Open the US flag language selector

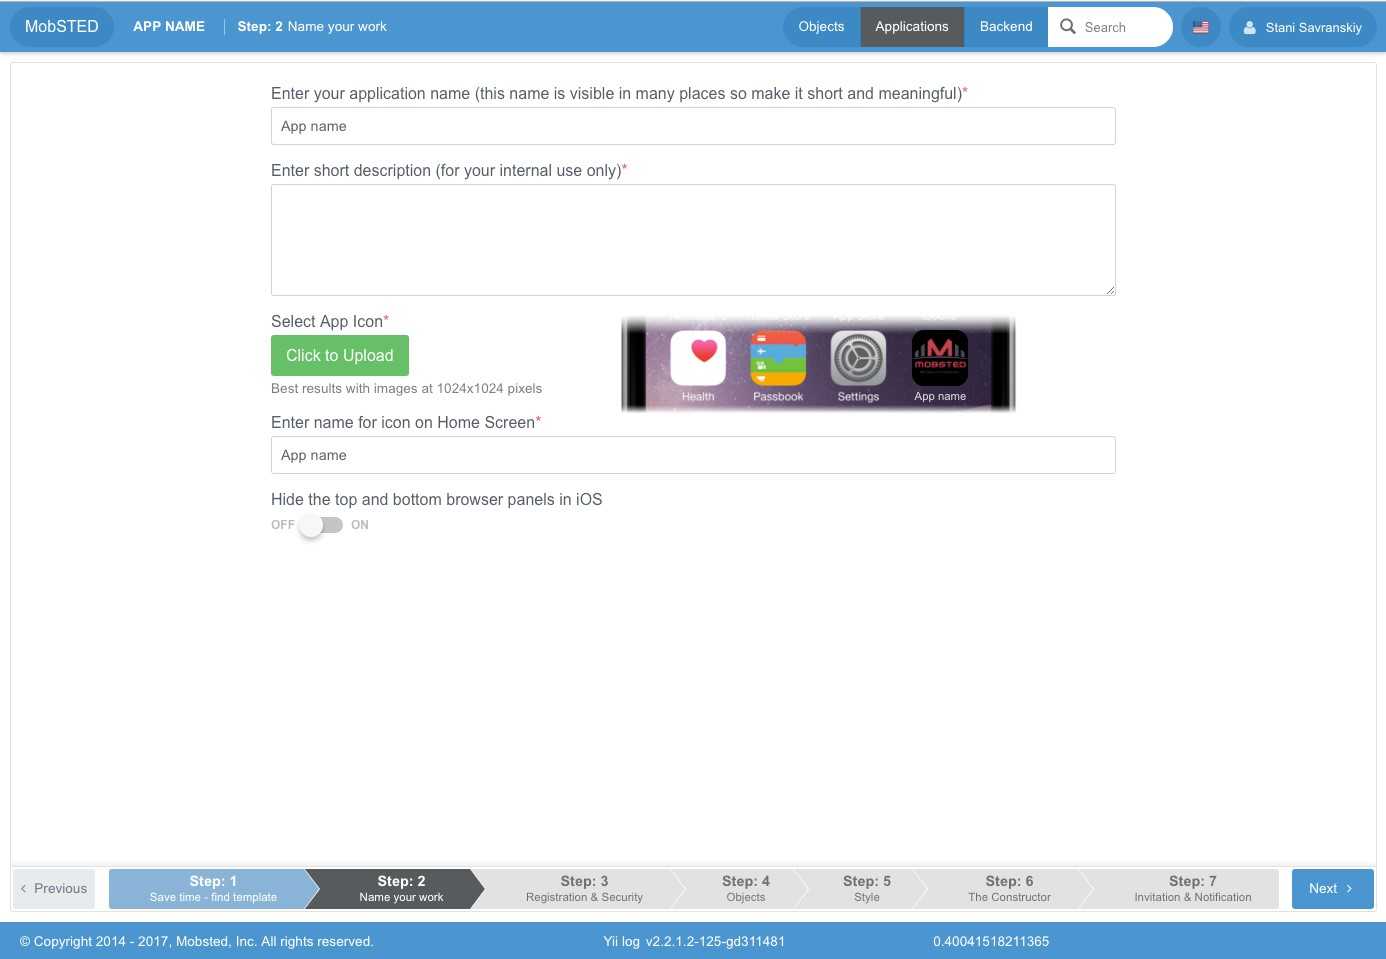click(x=1200, y=27)
